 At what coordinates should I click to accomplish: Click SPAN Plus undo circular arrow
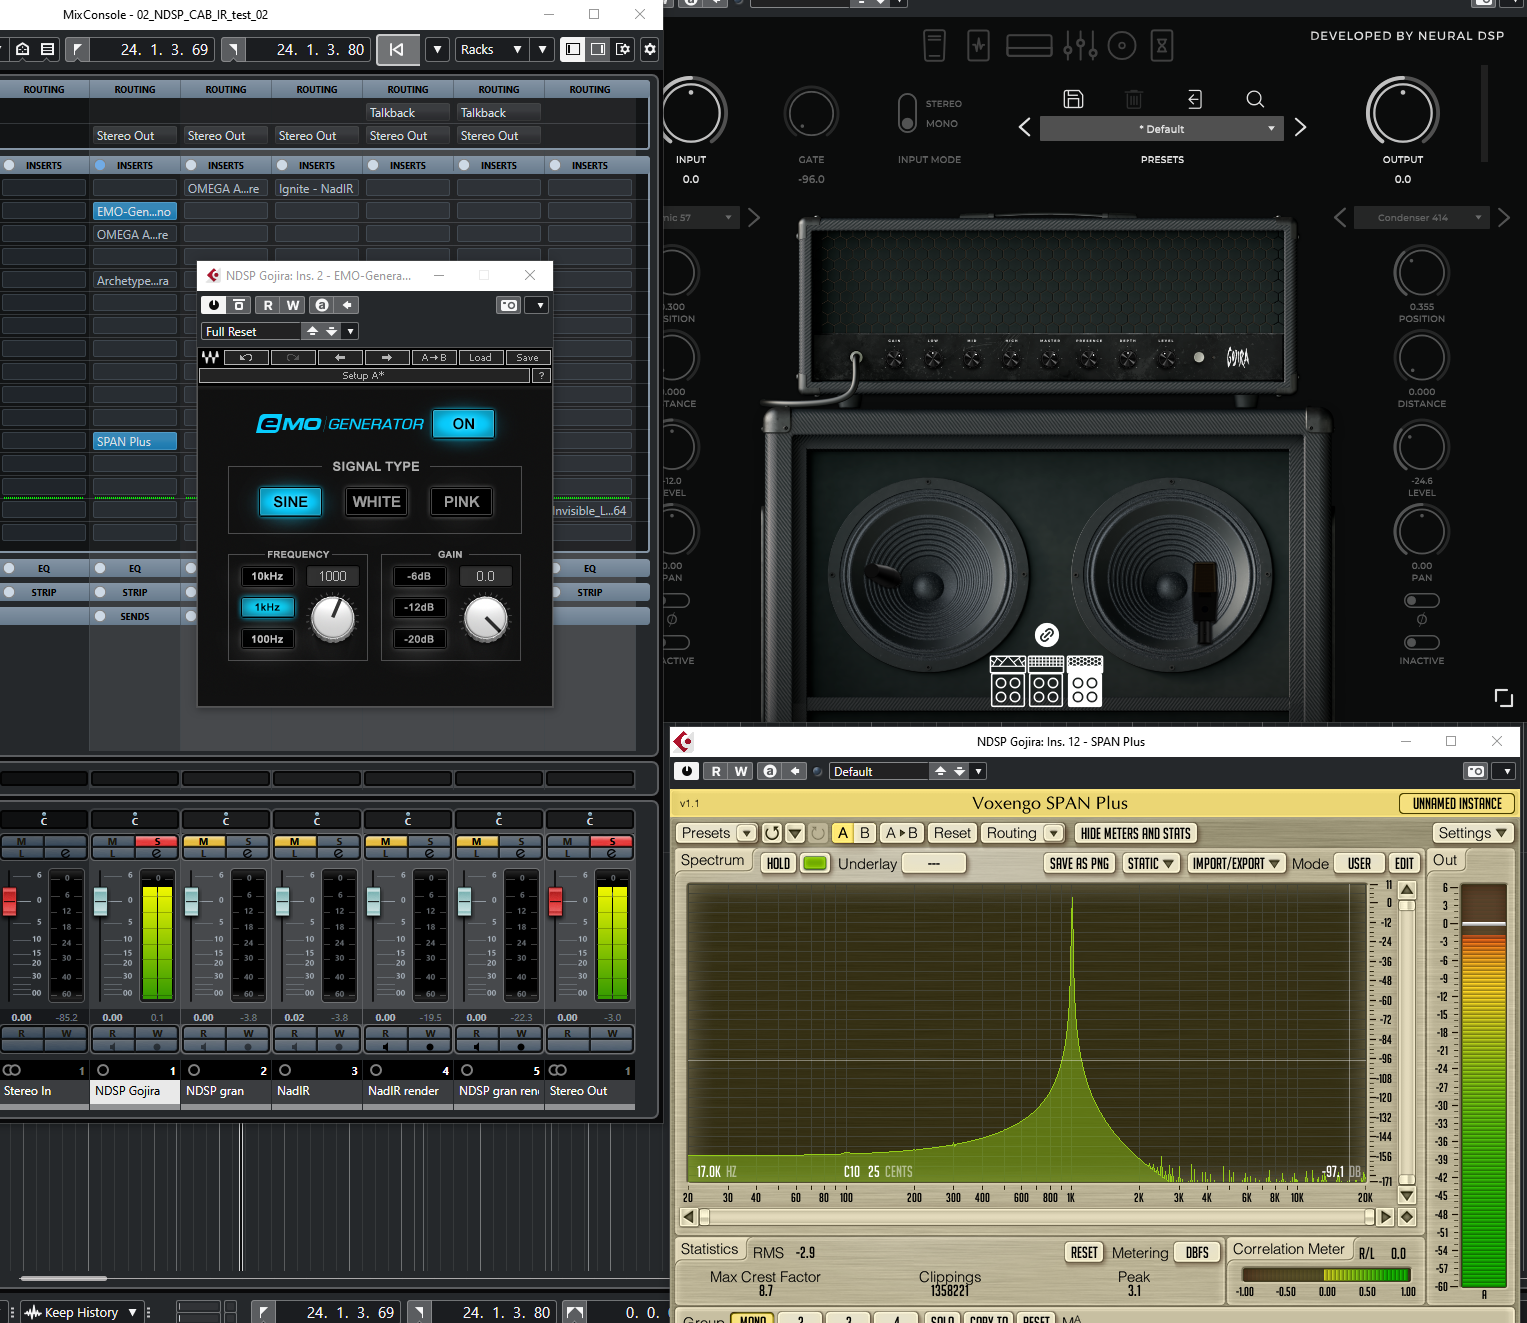(x=772, y=833)
